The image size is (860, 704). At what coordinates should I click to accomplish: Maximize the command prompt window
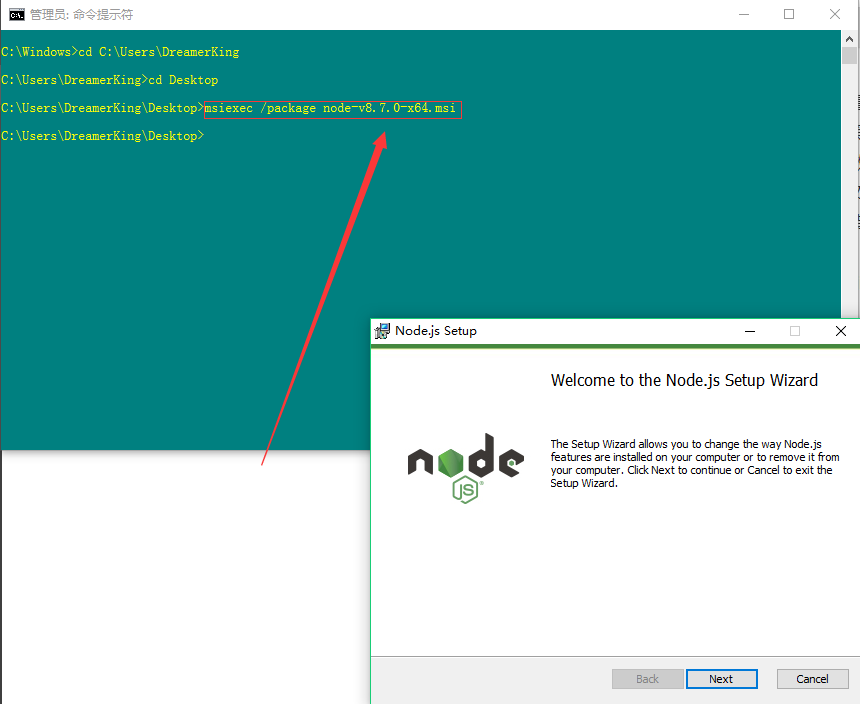coord(789,14)
